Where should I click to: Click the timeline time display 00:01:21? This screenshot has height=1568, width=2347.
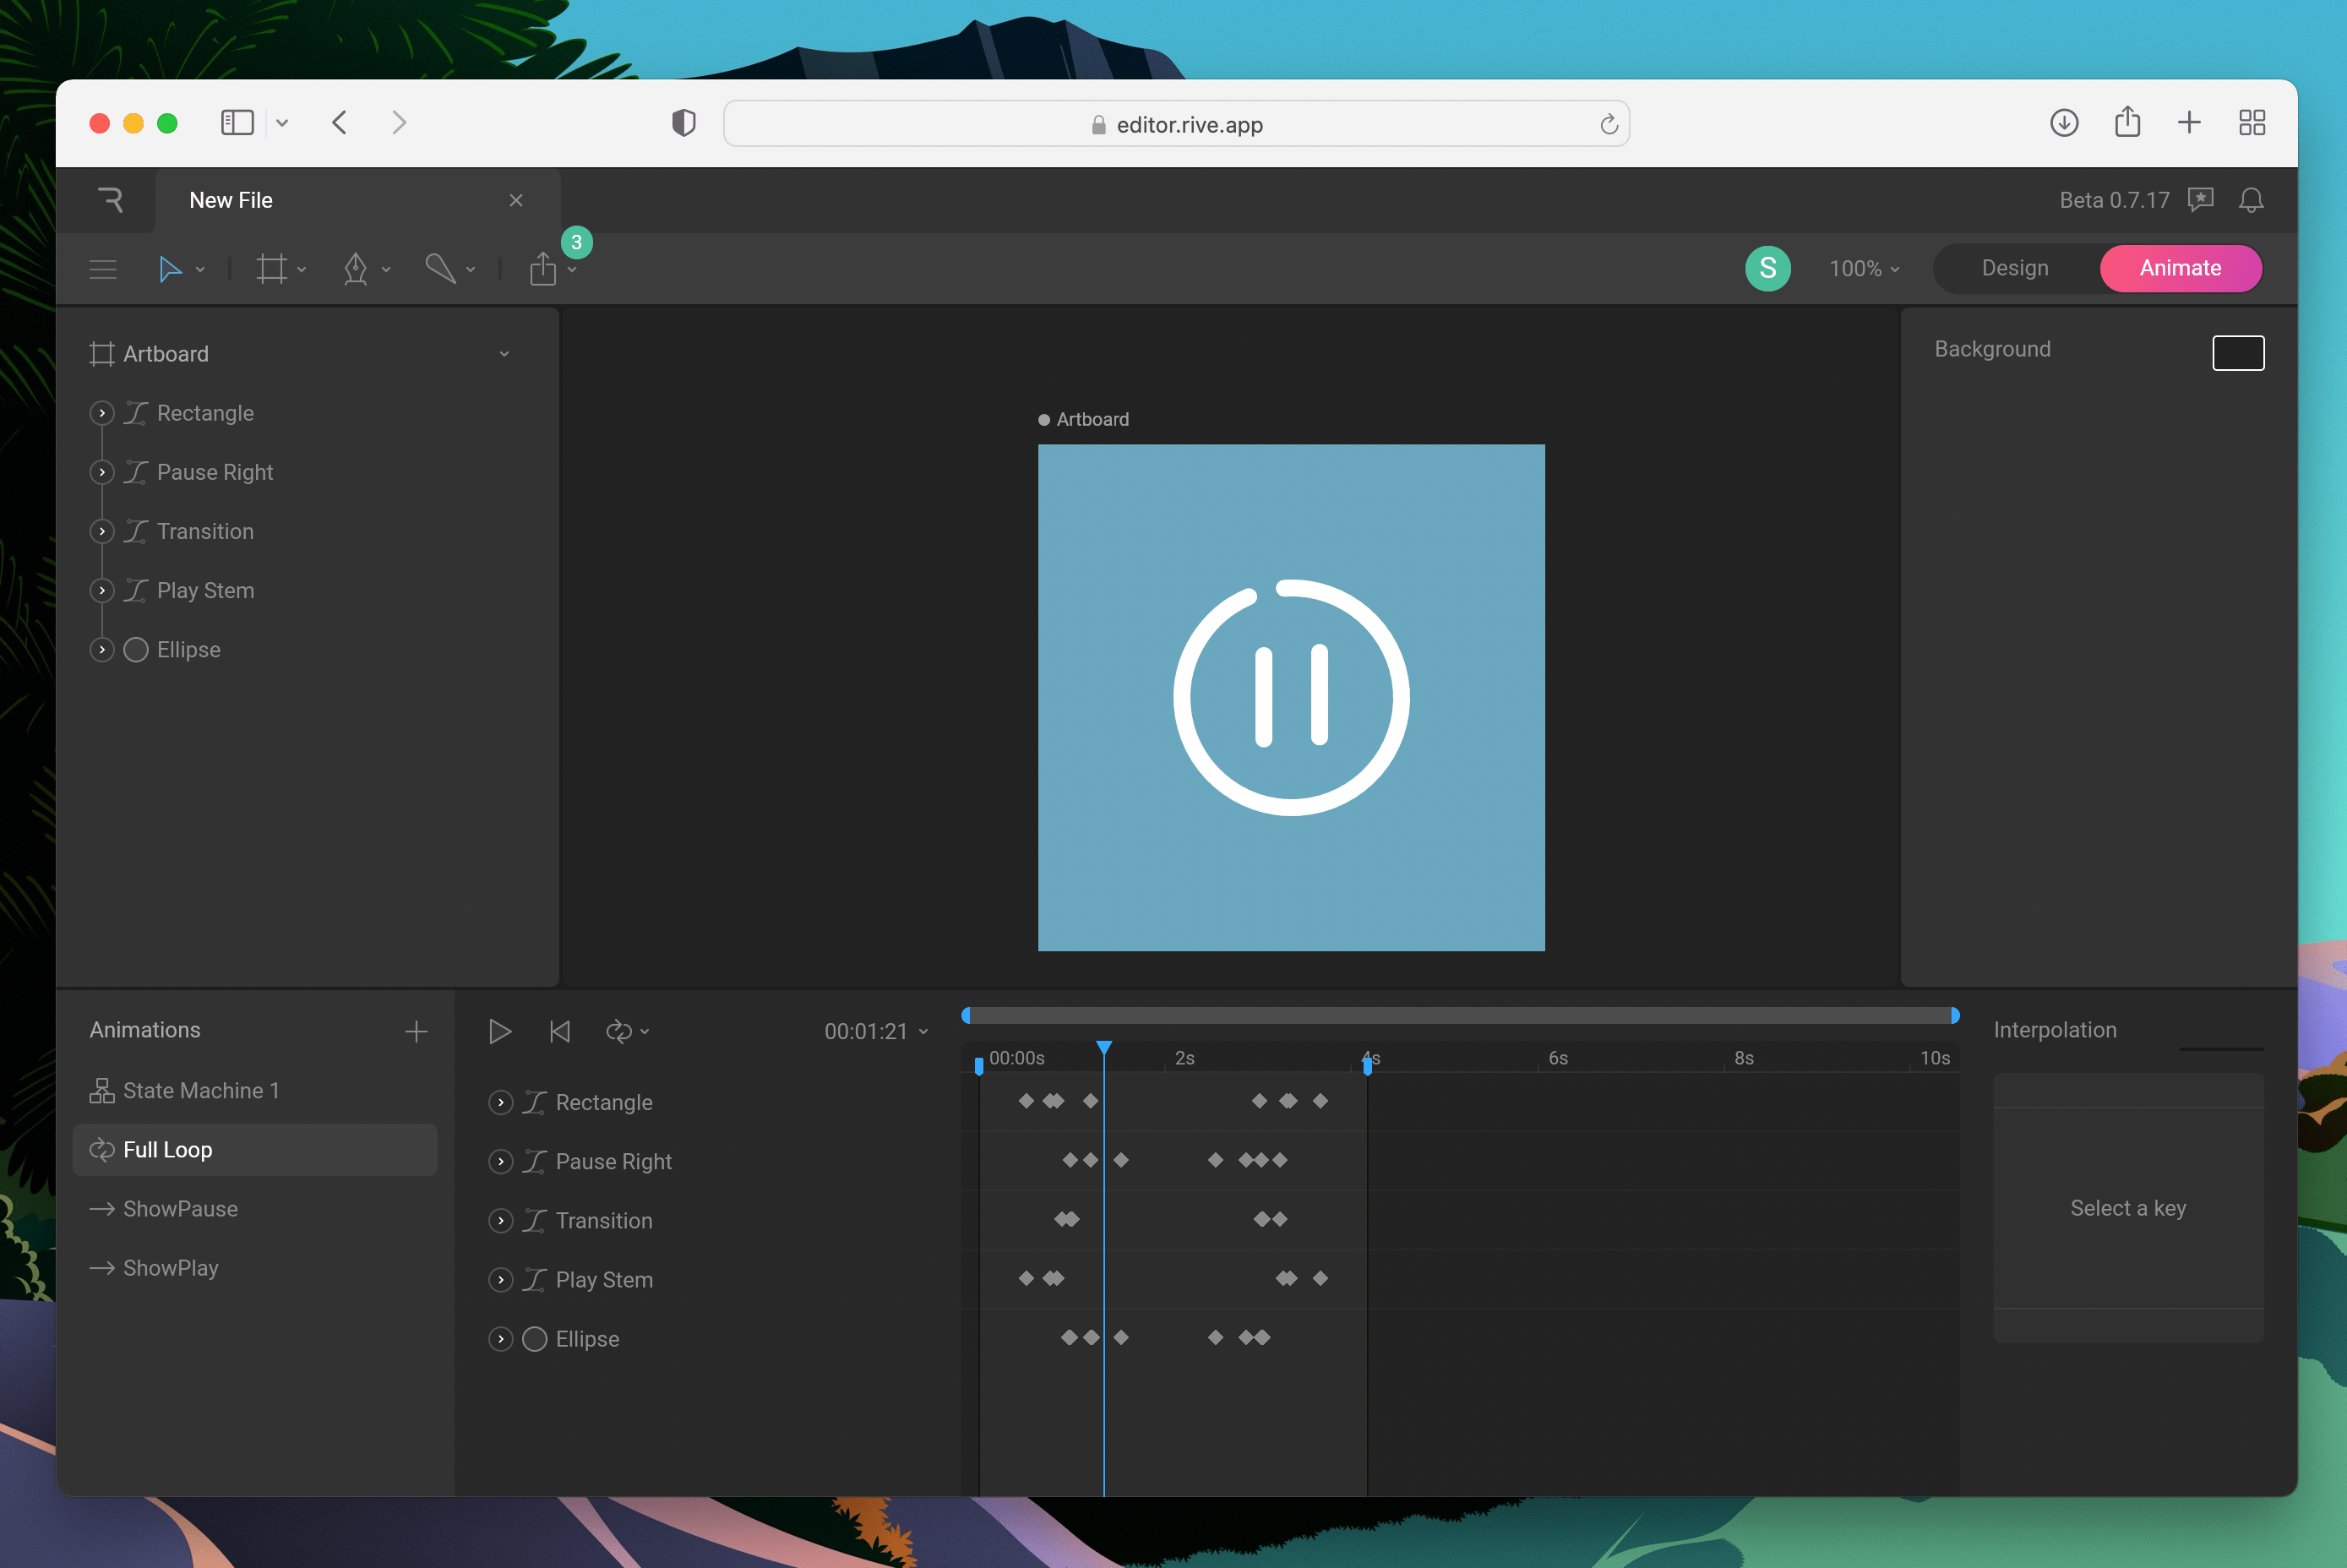coord(867,1031)
